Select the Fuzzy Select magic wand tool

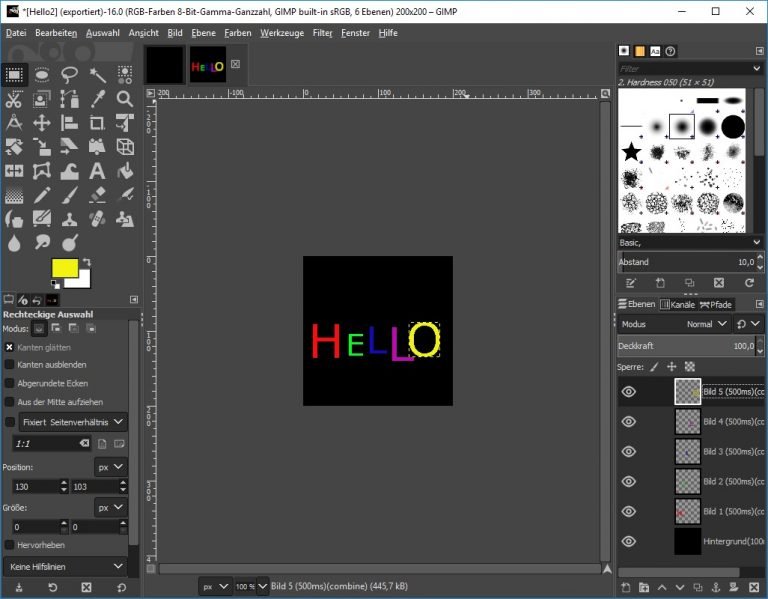tap(97, 74)
